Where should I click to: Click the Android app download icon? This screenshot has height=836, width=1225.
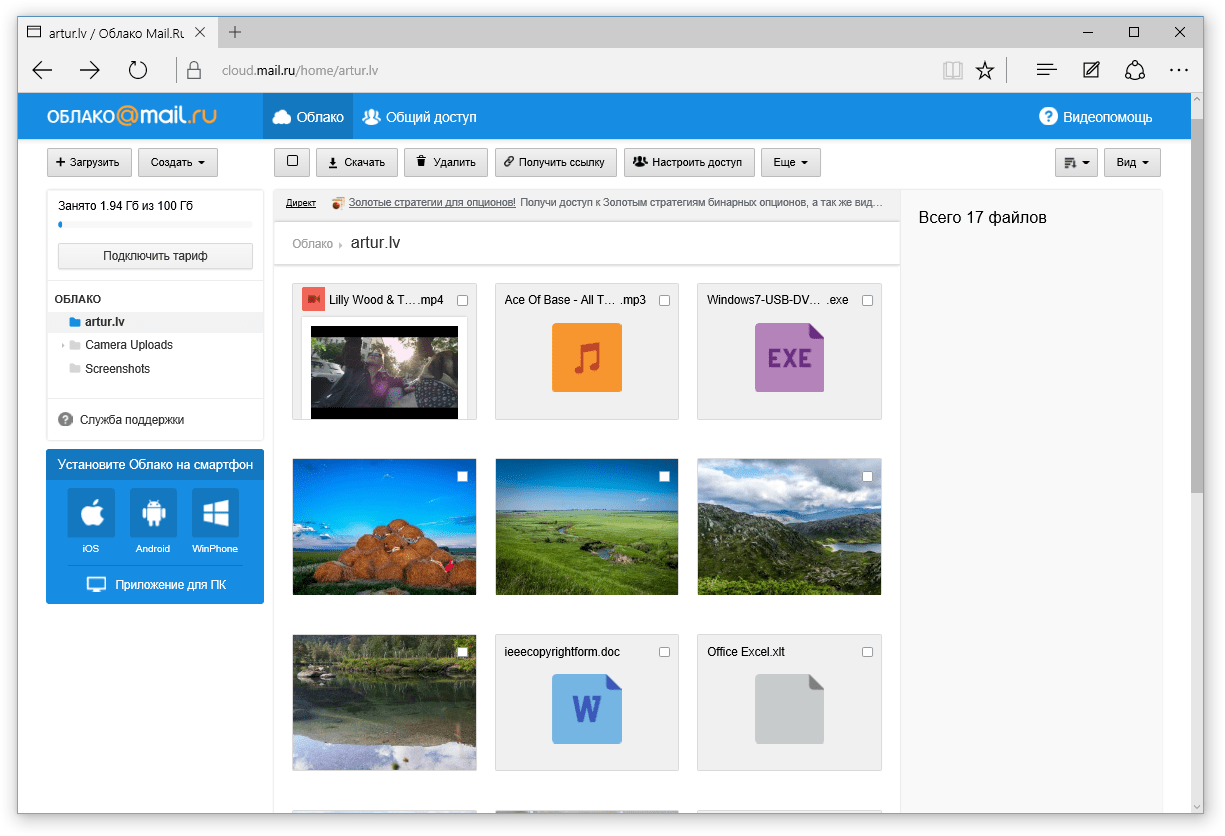click(153, 513)
